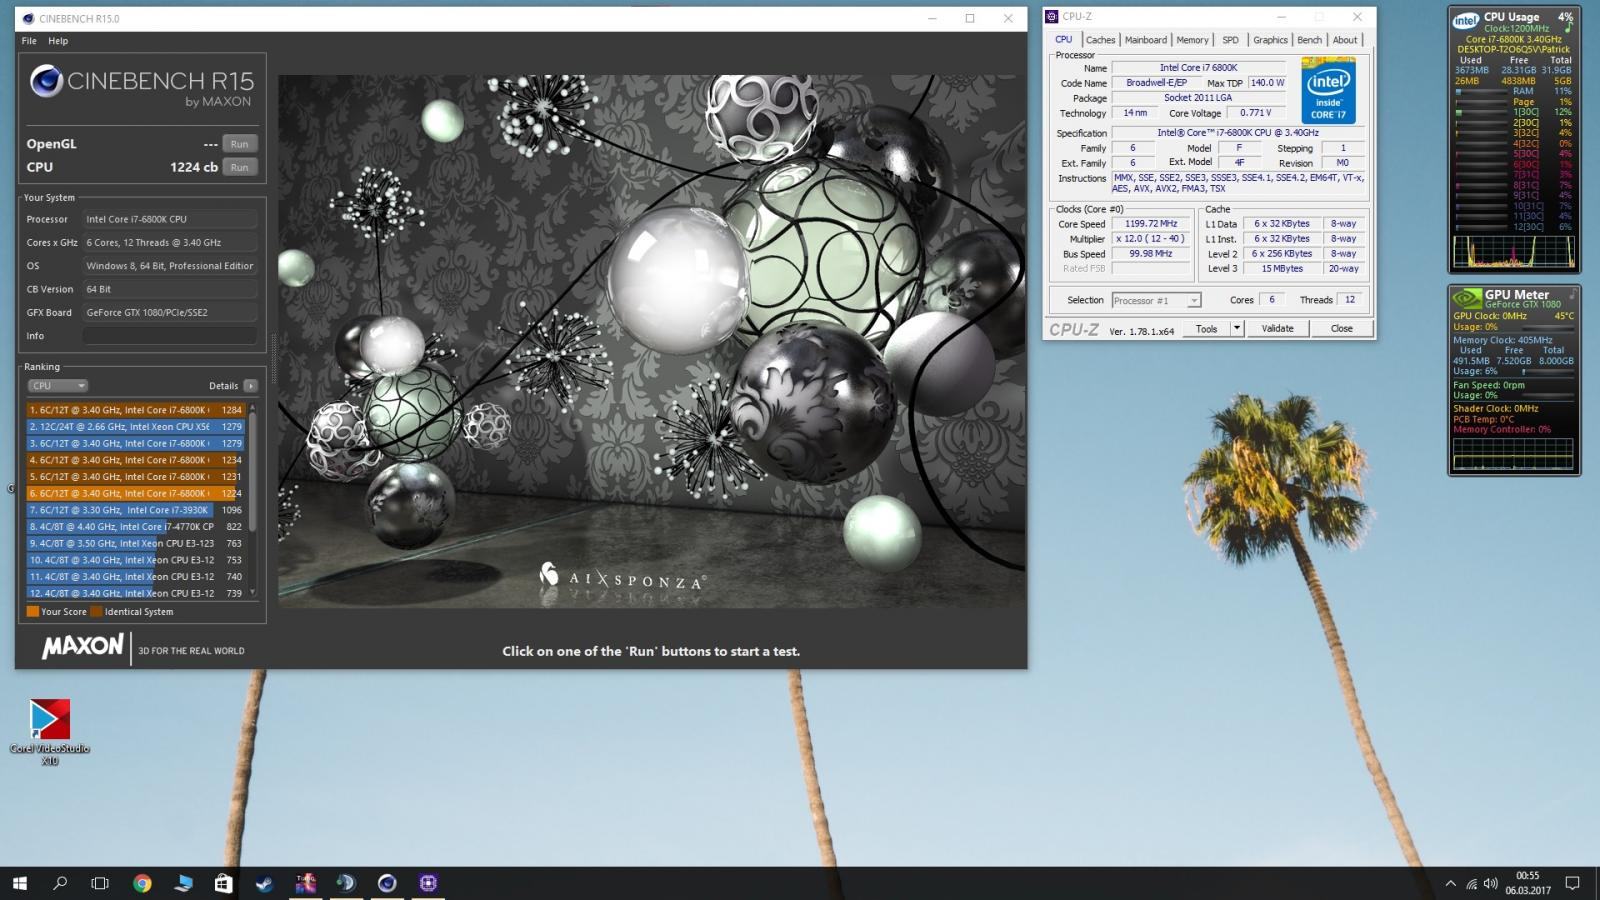Image resolution: width=1600 pixels, height=900 pixels.
Task: Open the Memory tab in CPU-Z
Action: point(1192,40)
